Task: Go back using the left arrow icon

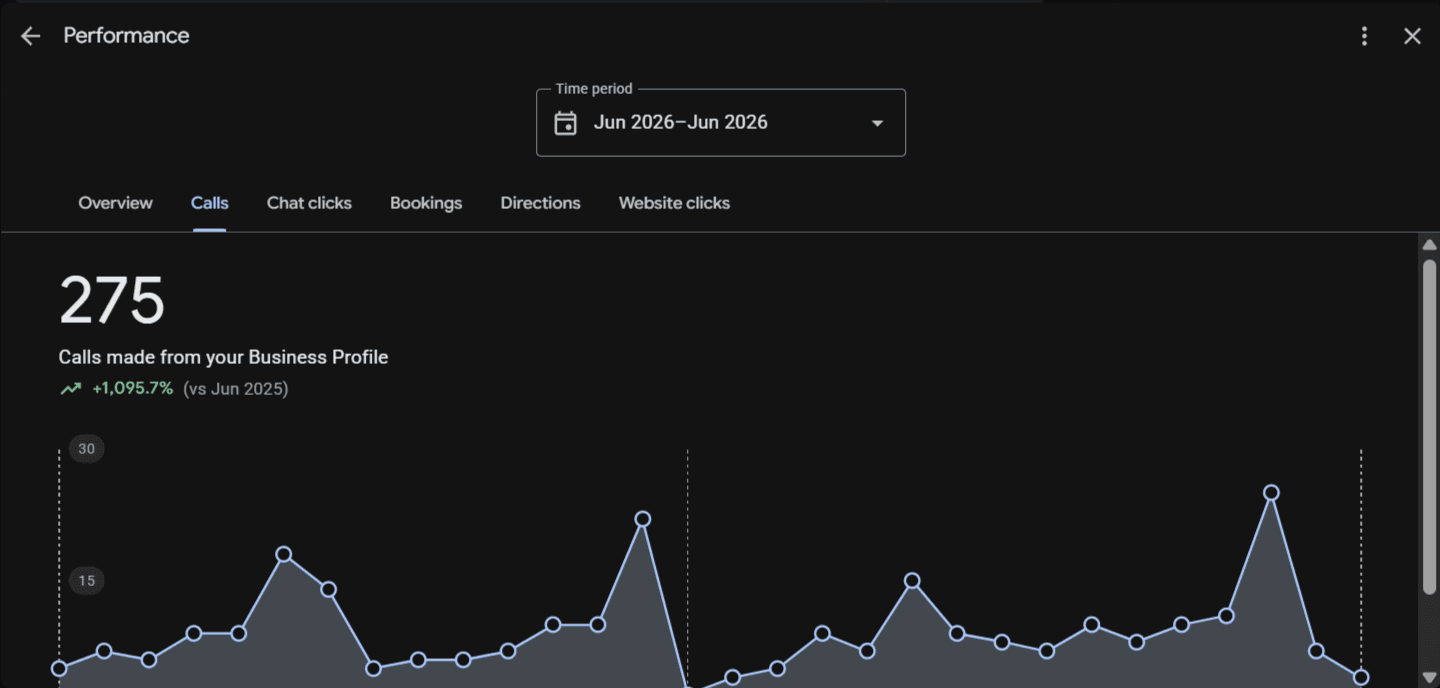Action: point(31,36)
